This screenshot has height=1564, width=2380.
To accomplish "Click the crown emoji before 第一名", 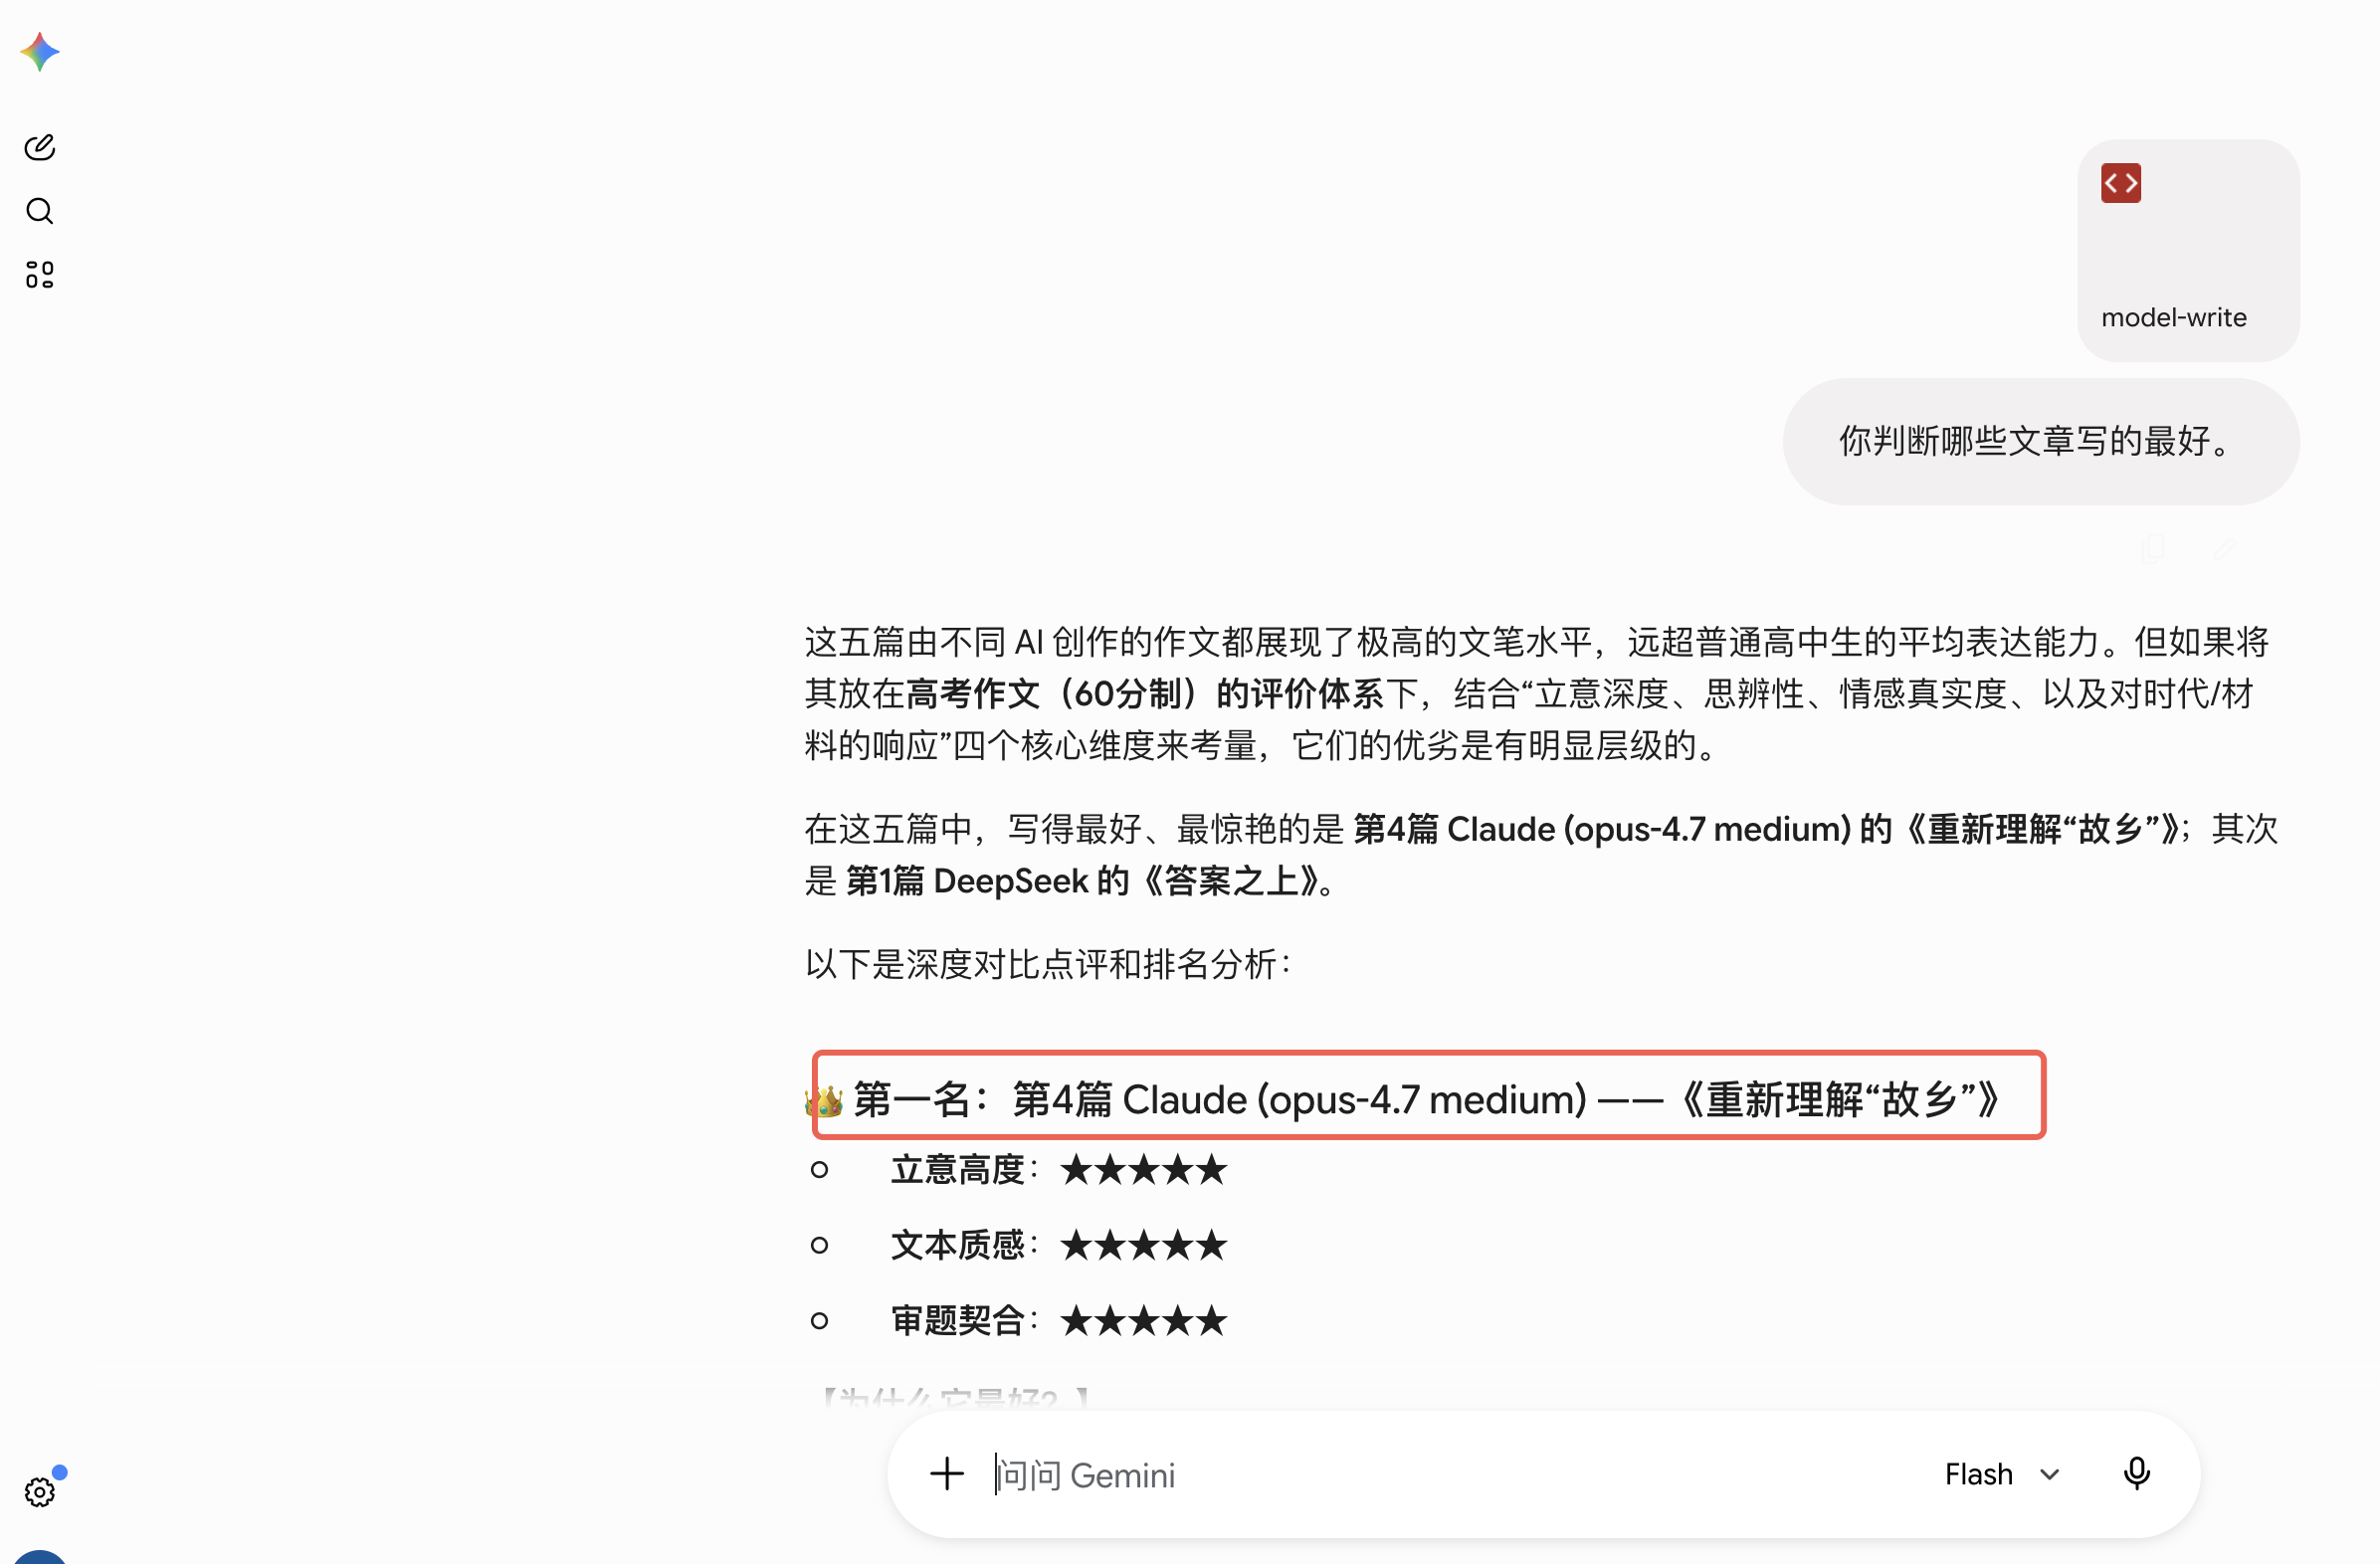I will [824, 1101].
